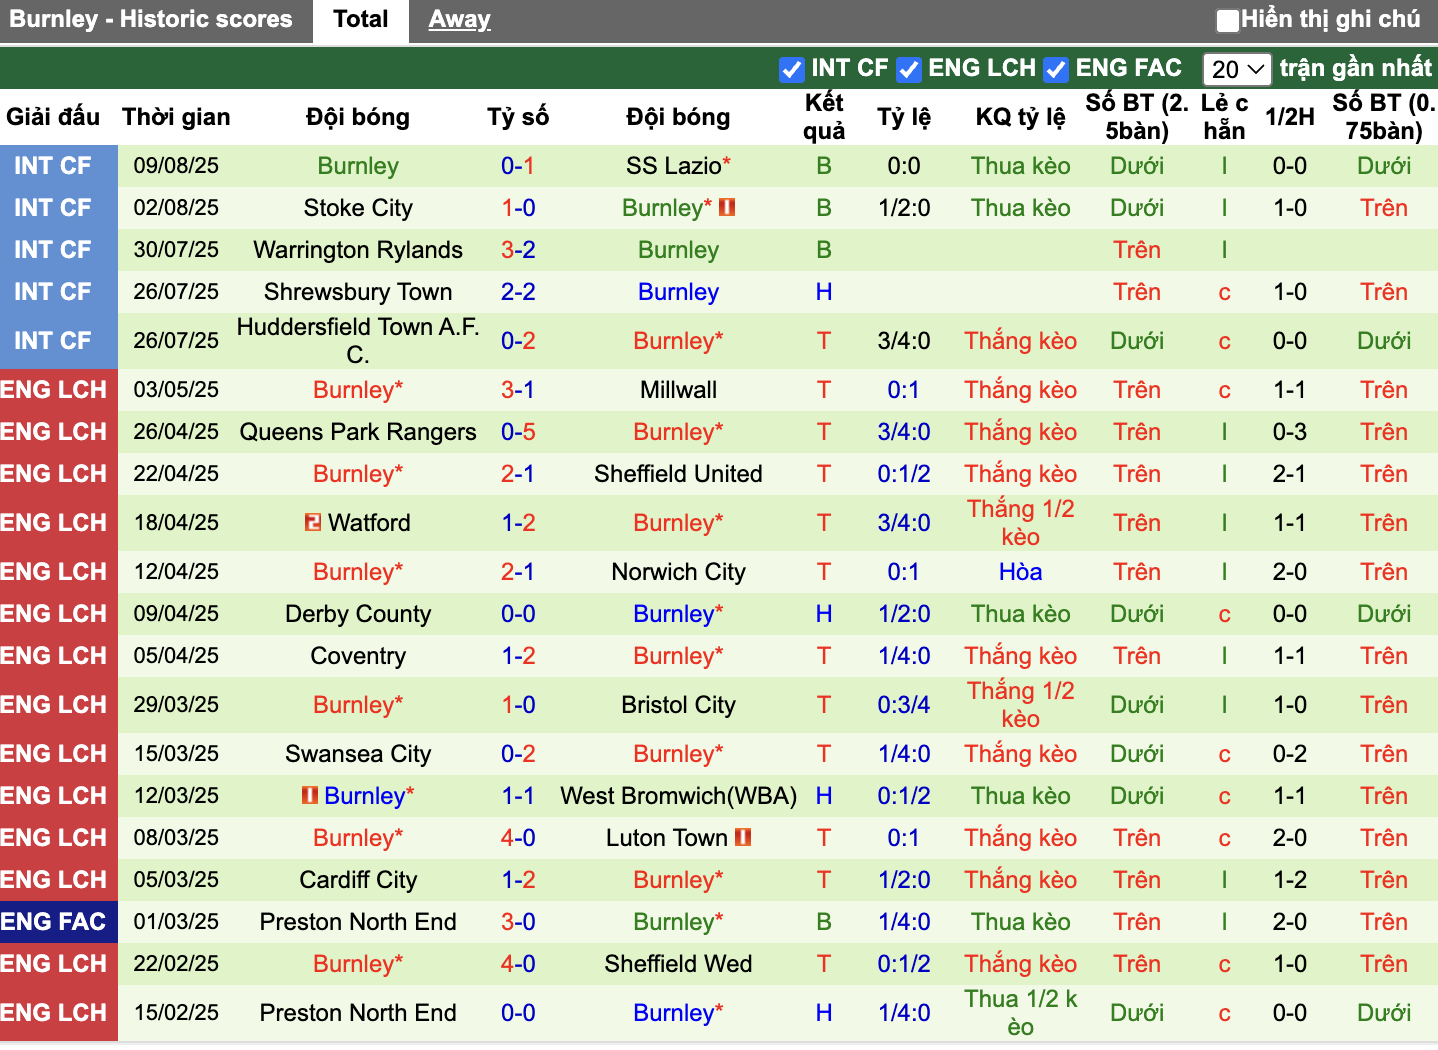Open Coventry team link

(x=358, y=656)
